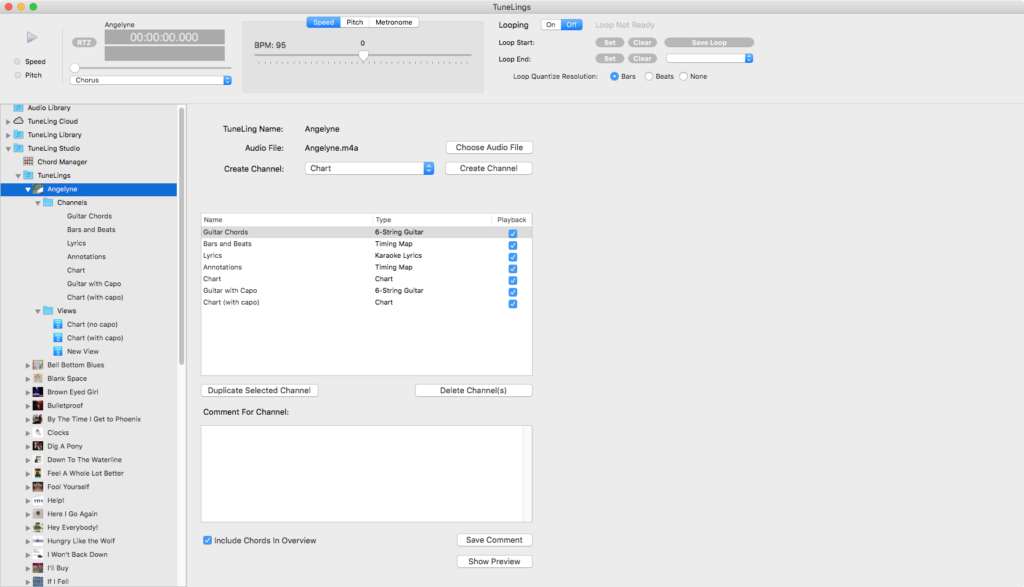Image resolution: width=1024 pixels, height=587 pixels.
Task: Collapse the Views folder
Action: point(38,311)
